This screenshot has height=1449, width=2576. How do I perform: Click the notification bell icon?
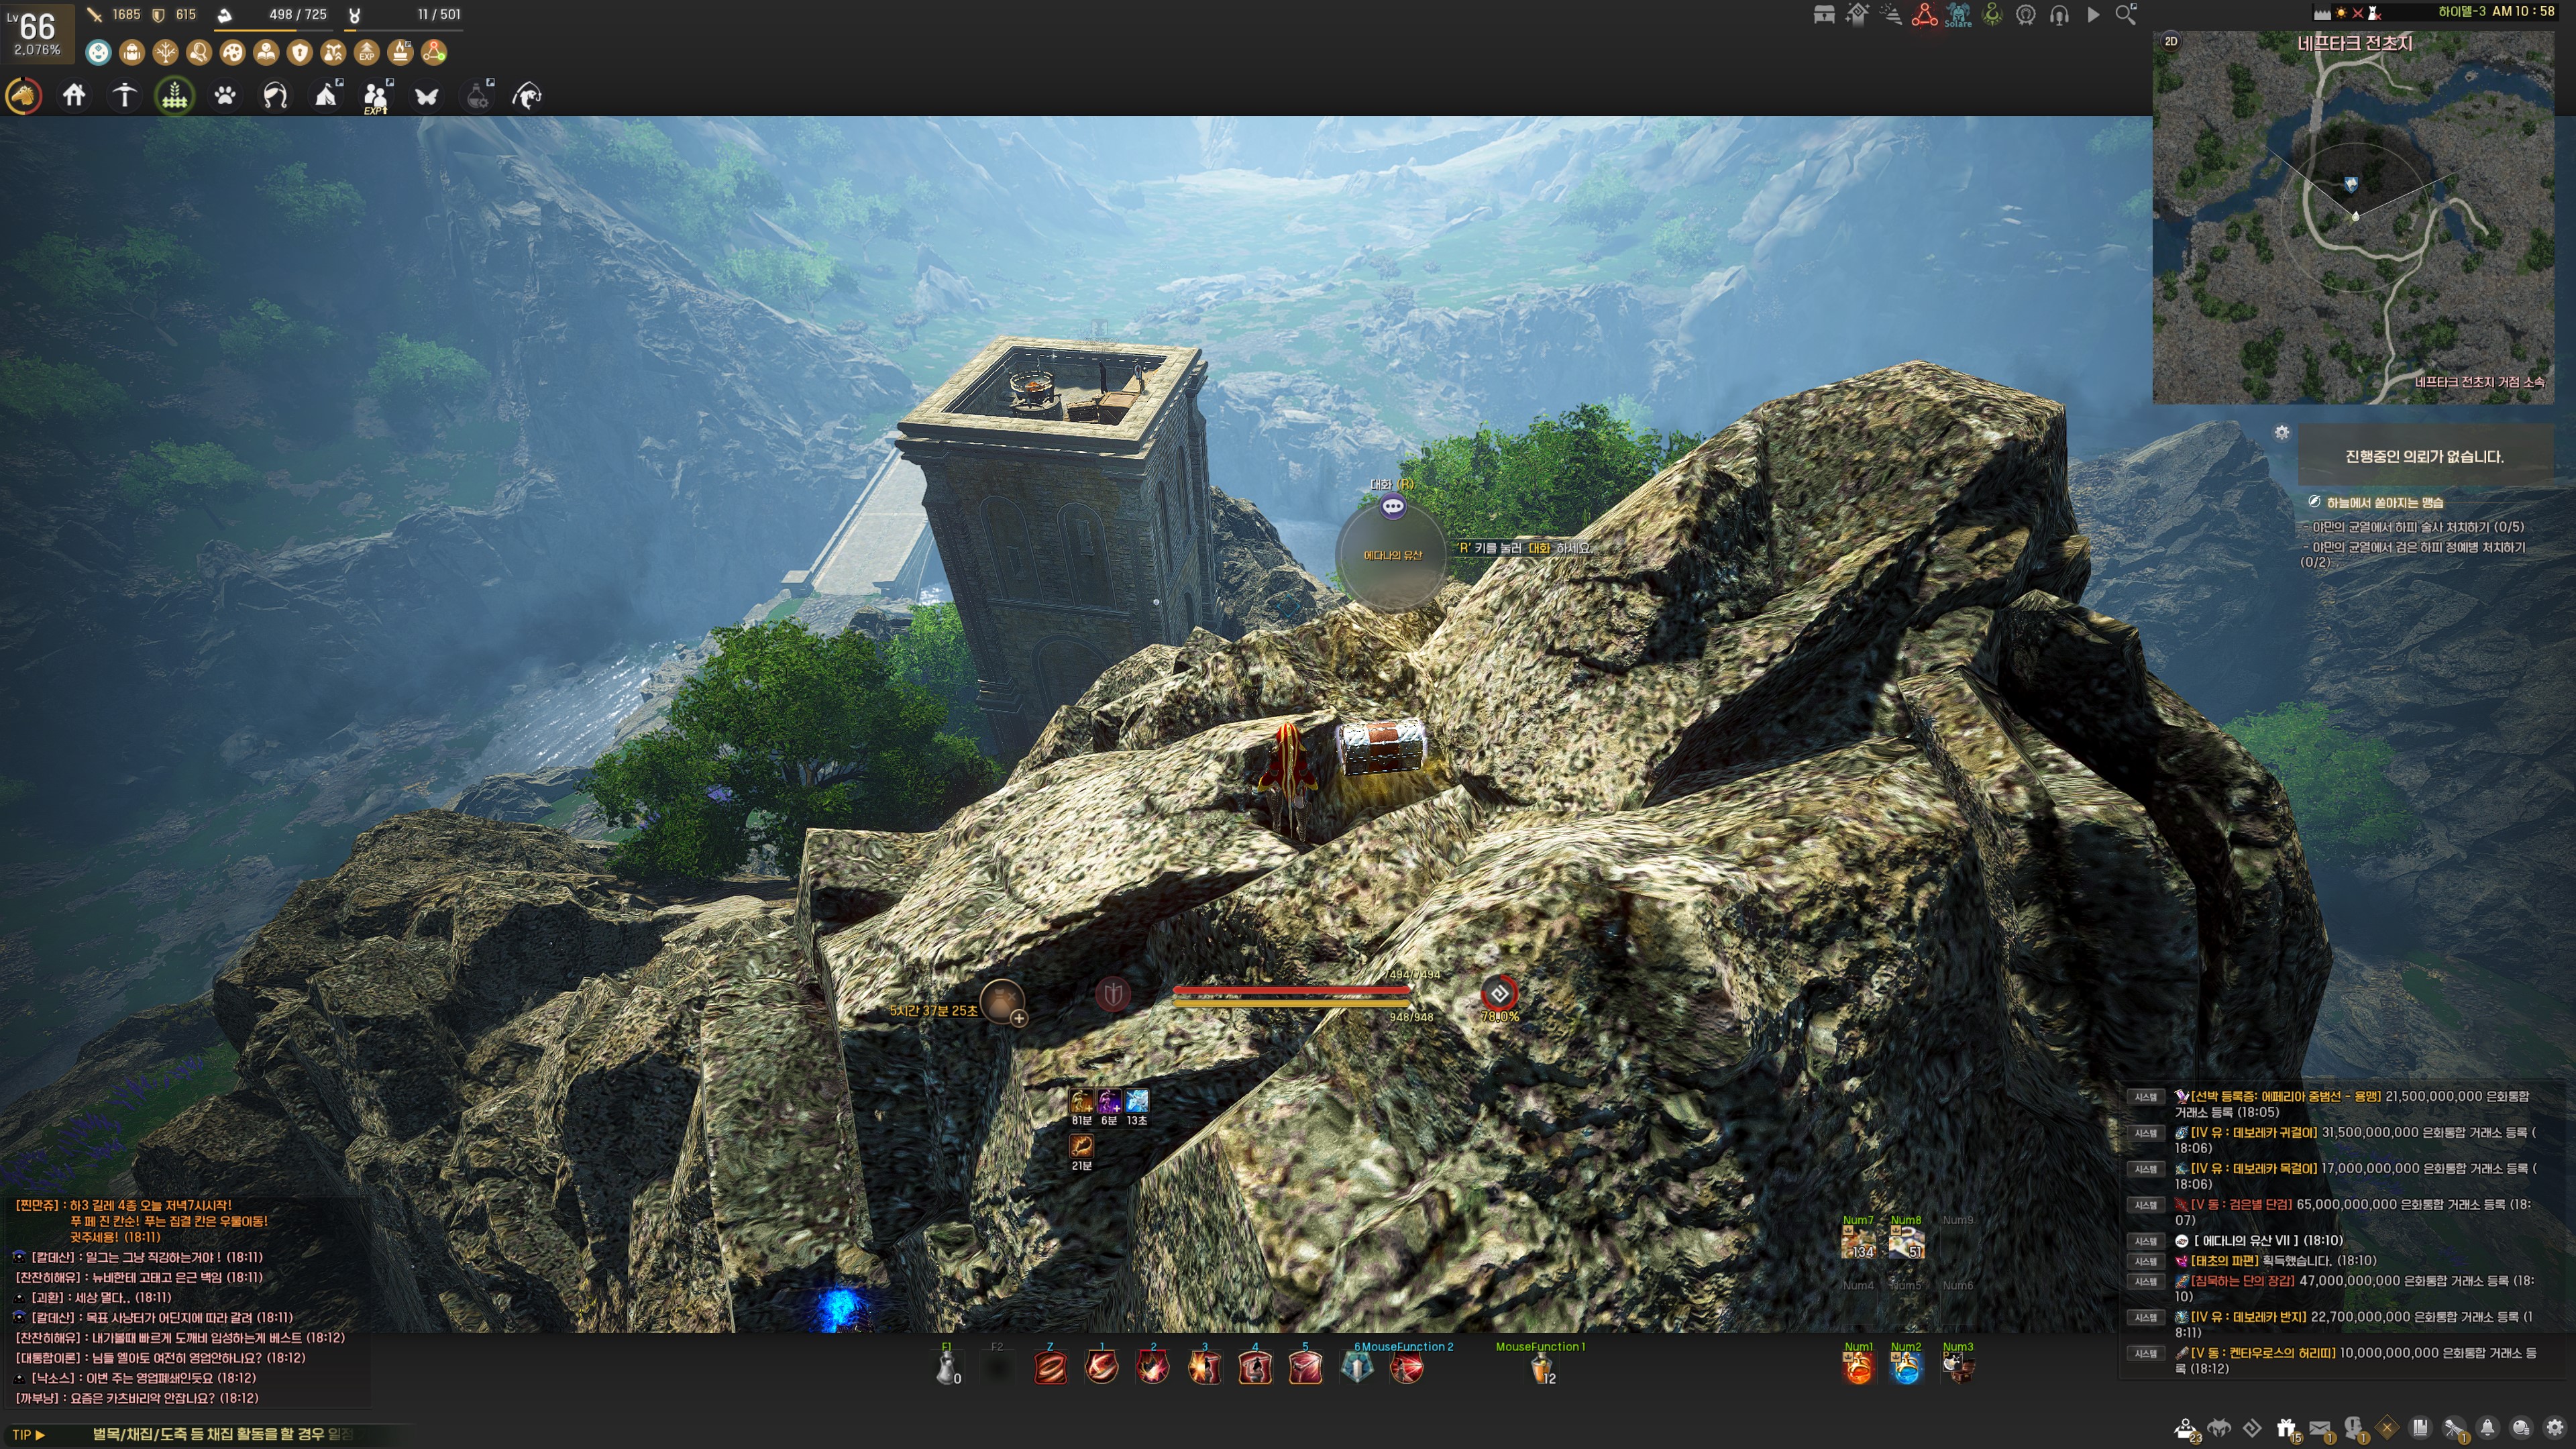(x=2488, y=1428)
